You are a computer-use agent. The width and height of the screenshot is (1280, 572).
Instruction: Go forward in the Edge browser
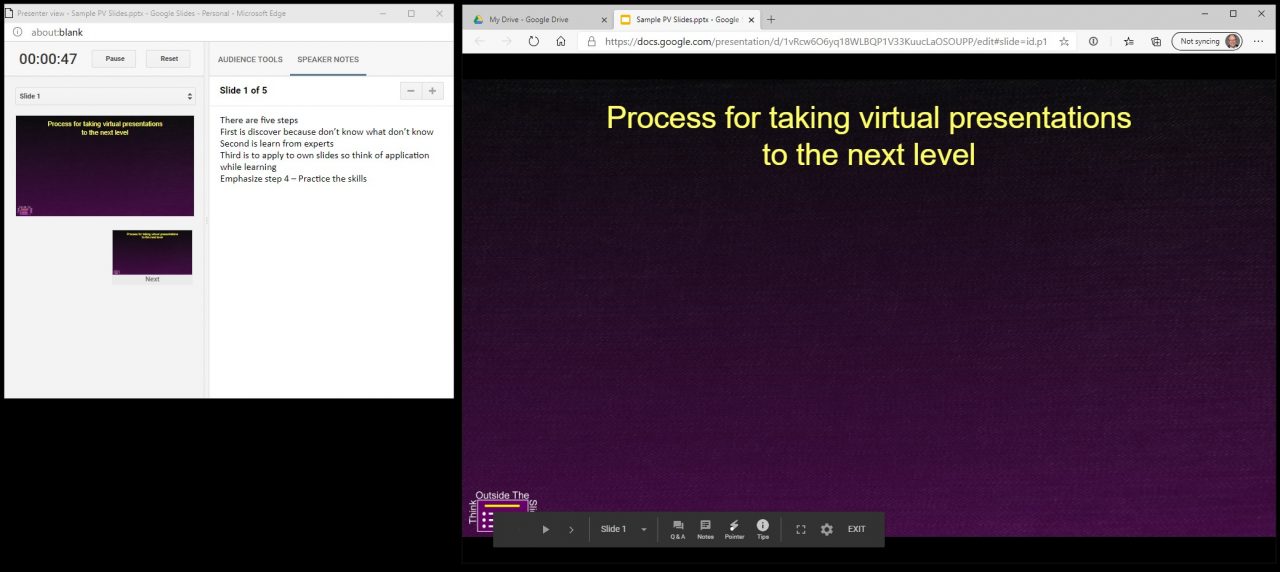pos(507,41)
